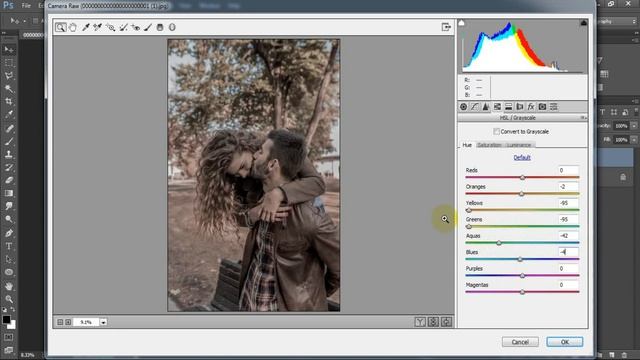640x360 pixels.
Task: Click the Greens hue slider handle
Action: [469, 227]
